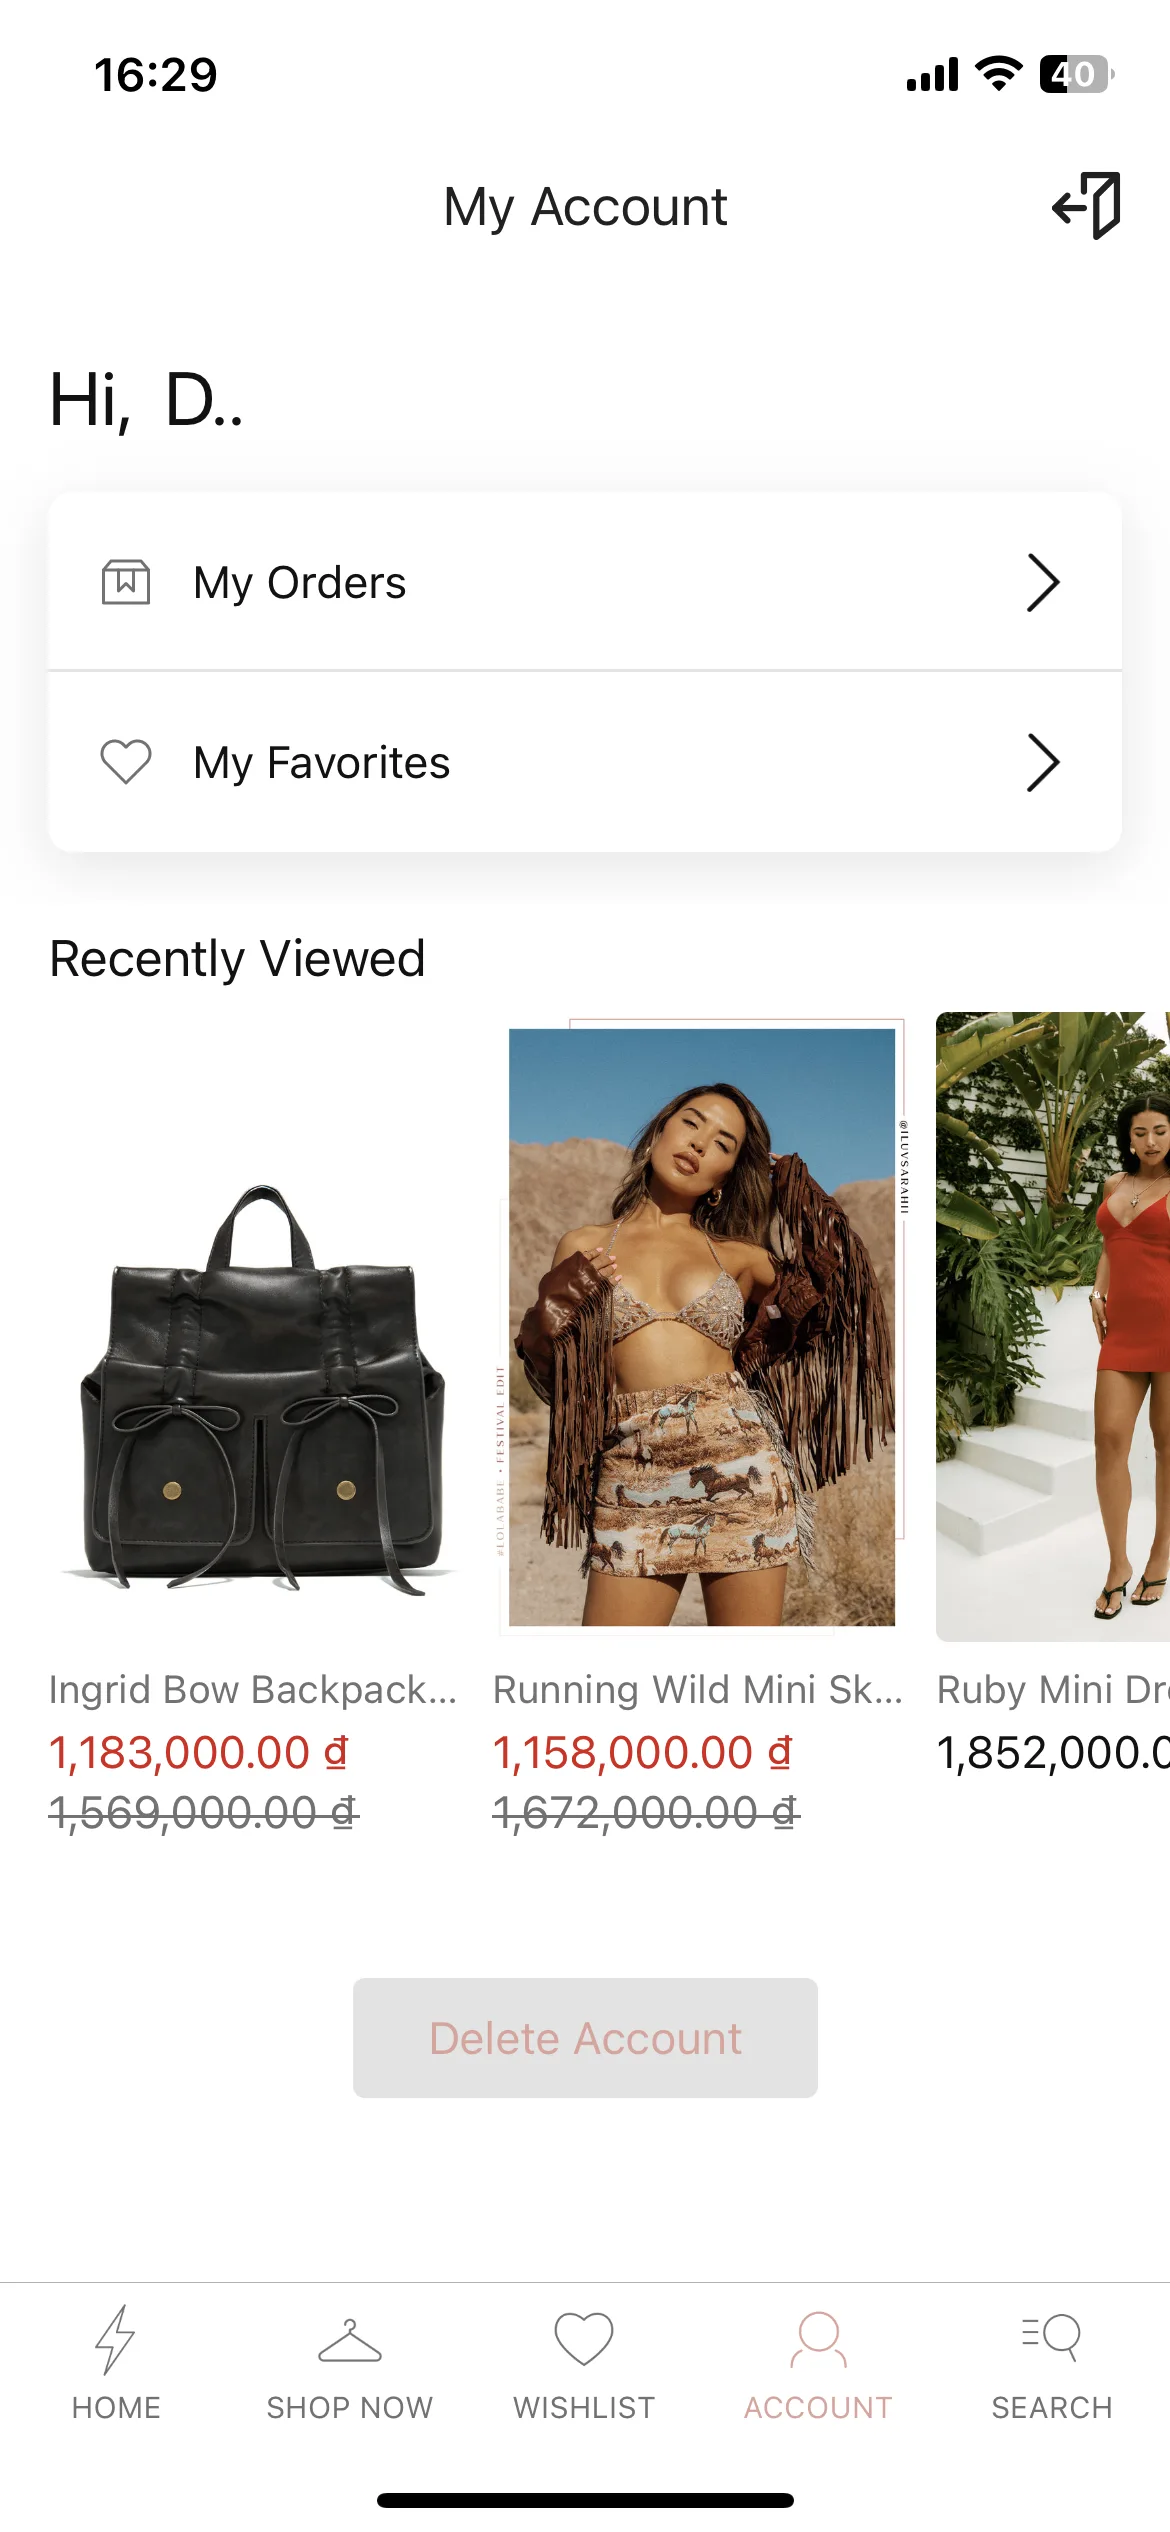Click the Delete Account button

[x=585, y=2038]
